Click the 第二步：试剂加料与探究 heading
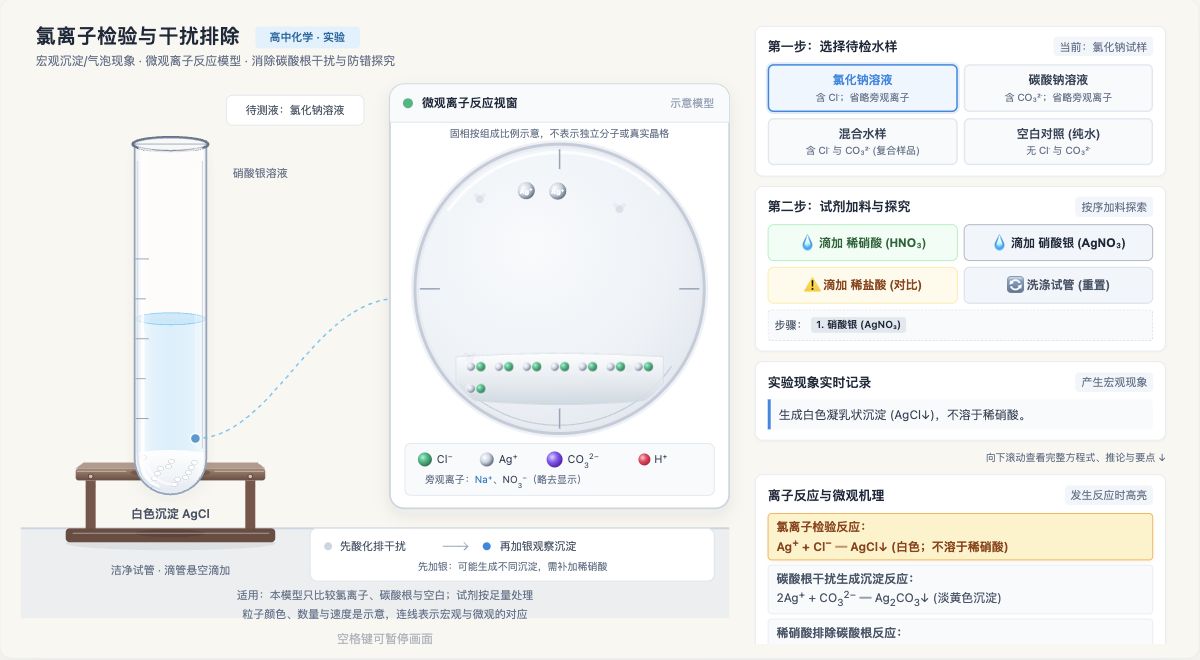 coord(839,207)
